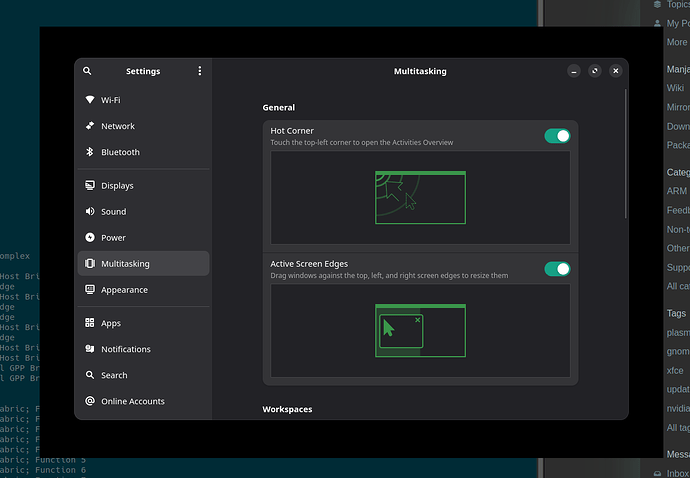Open Appearance settings
This screenshot has width=690, height=478.
coord(143,290)
